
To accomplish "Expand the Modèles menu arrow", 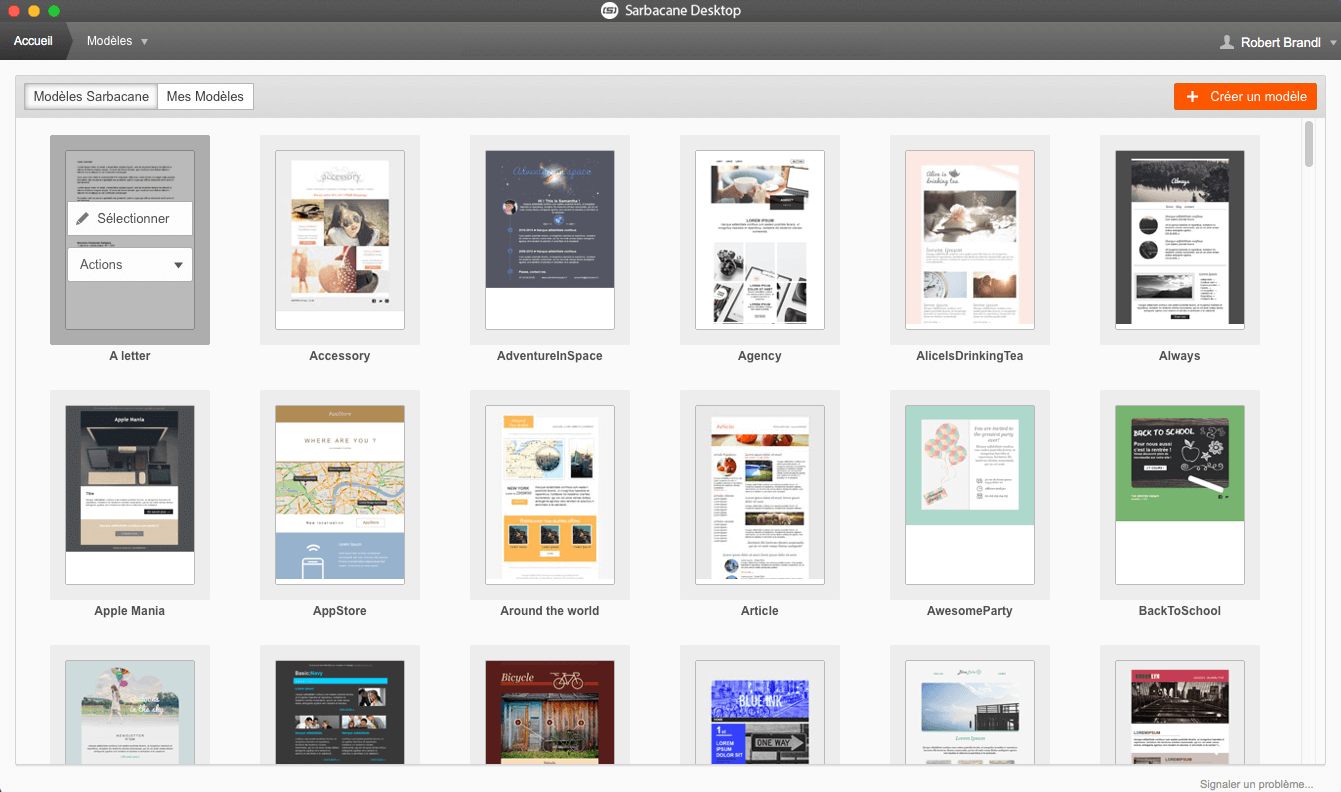I will 145,42.
